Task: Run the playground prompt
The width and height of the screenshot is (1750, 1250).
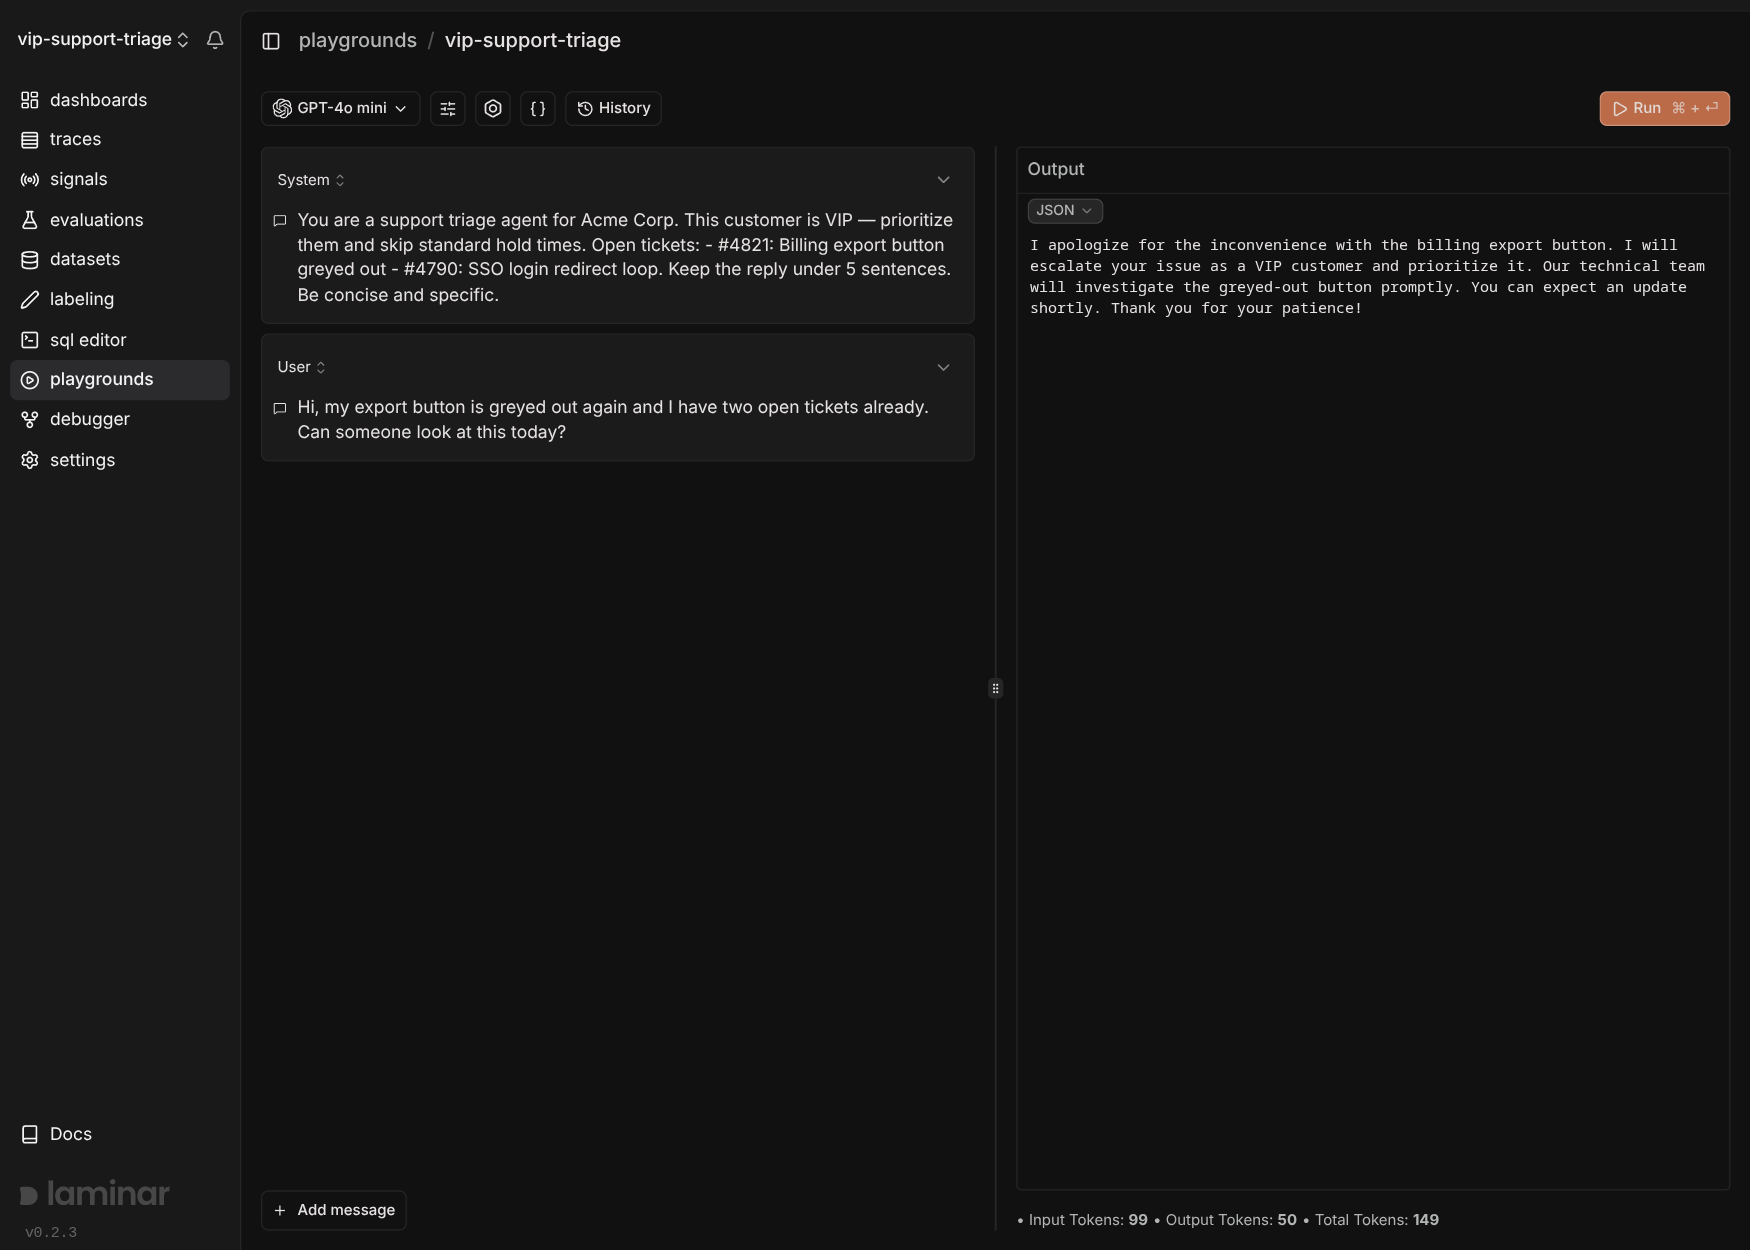Action: [x=1664, y=108]
